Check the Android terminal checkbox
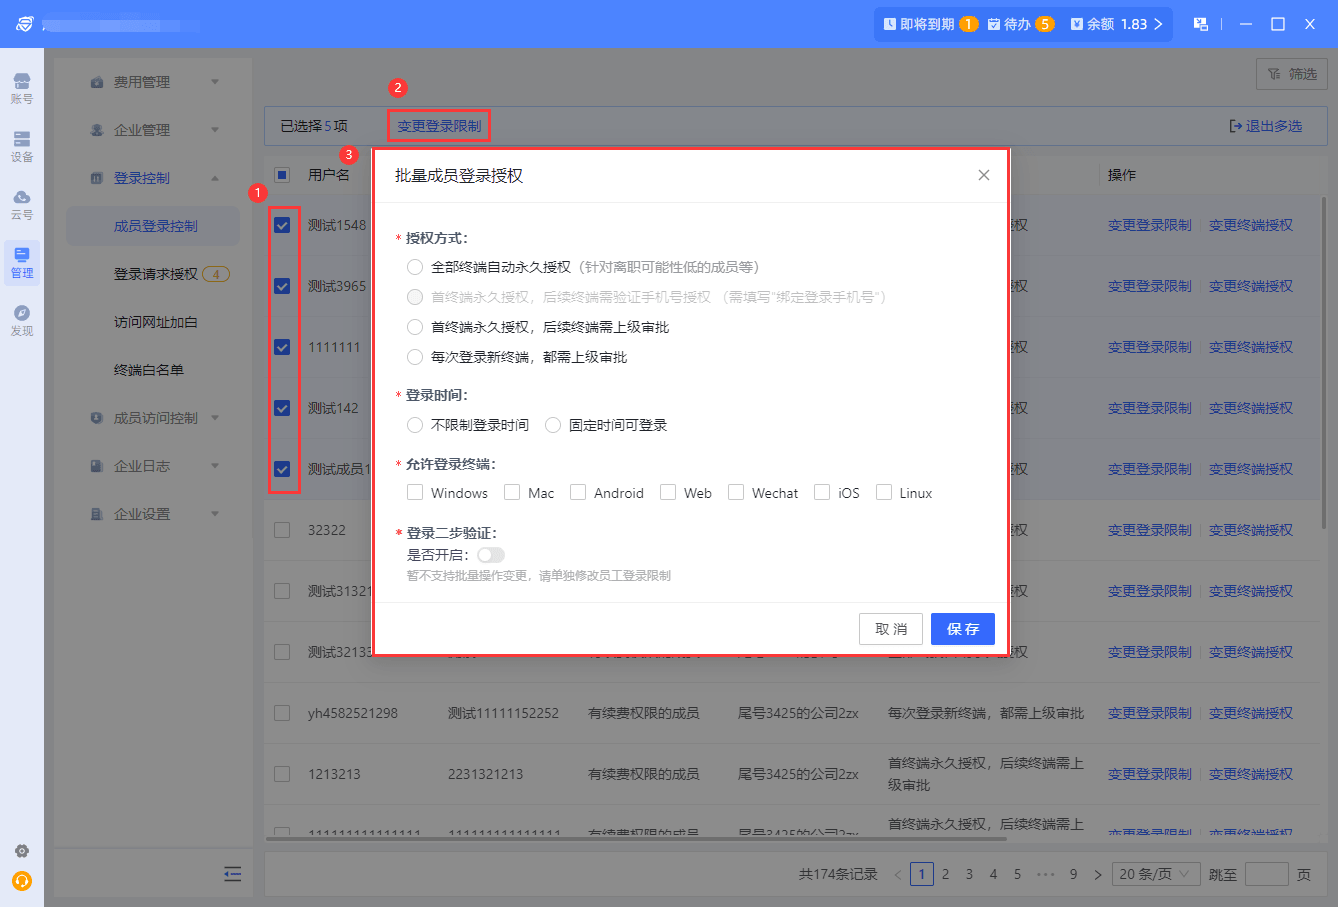1338x907 pixels. (x=578, y=492)
